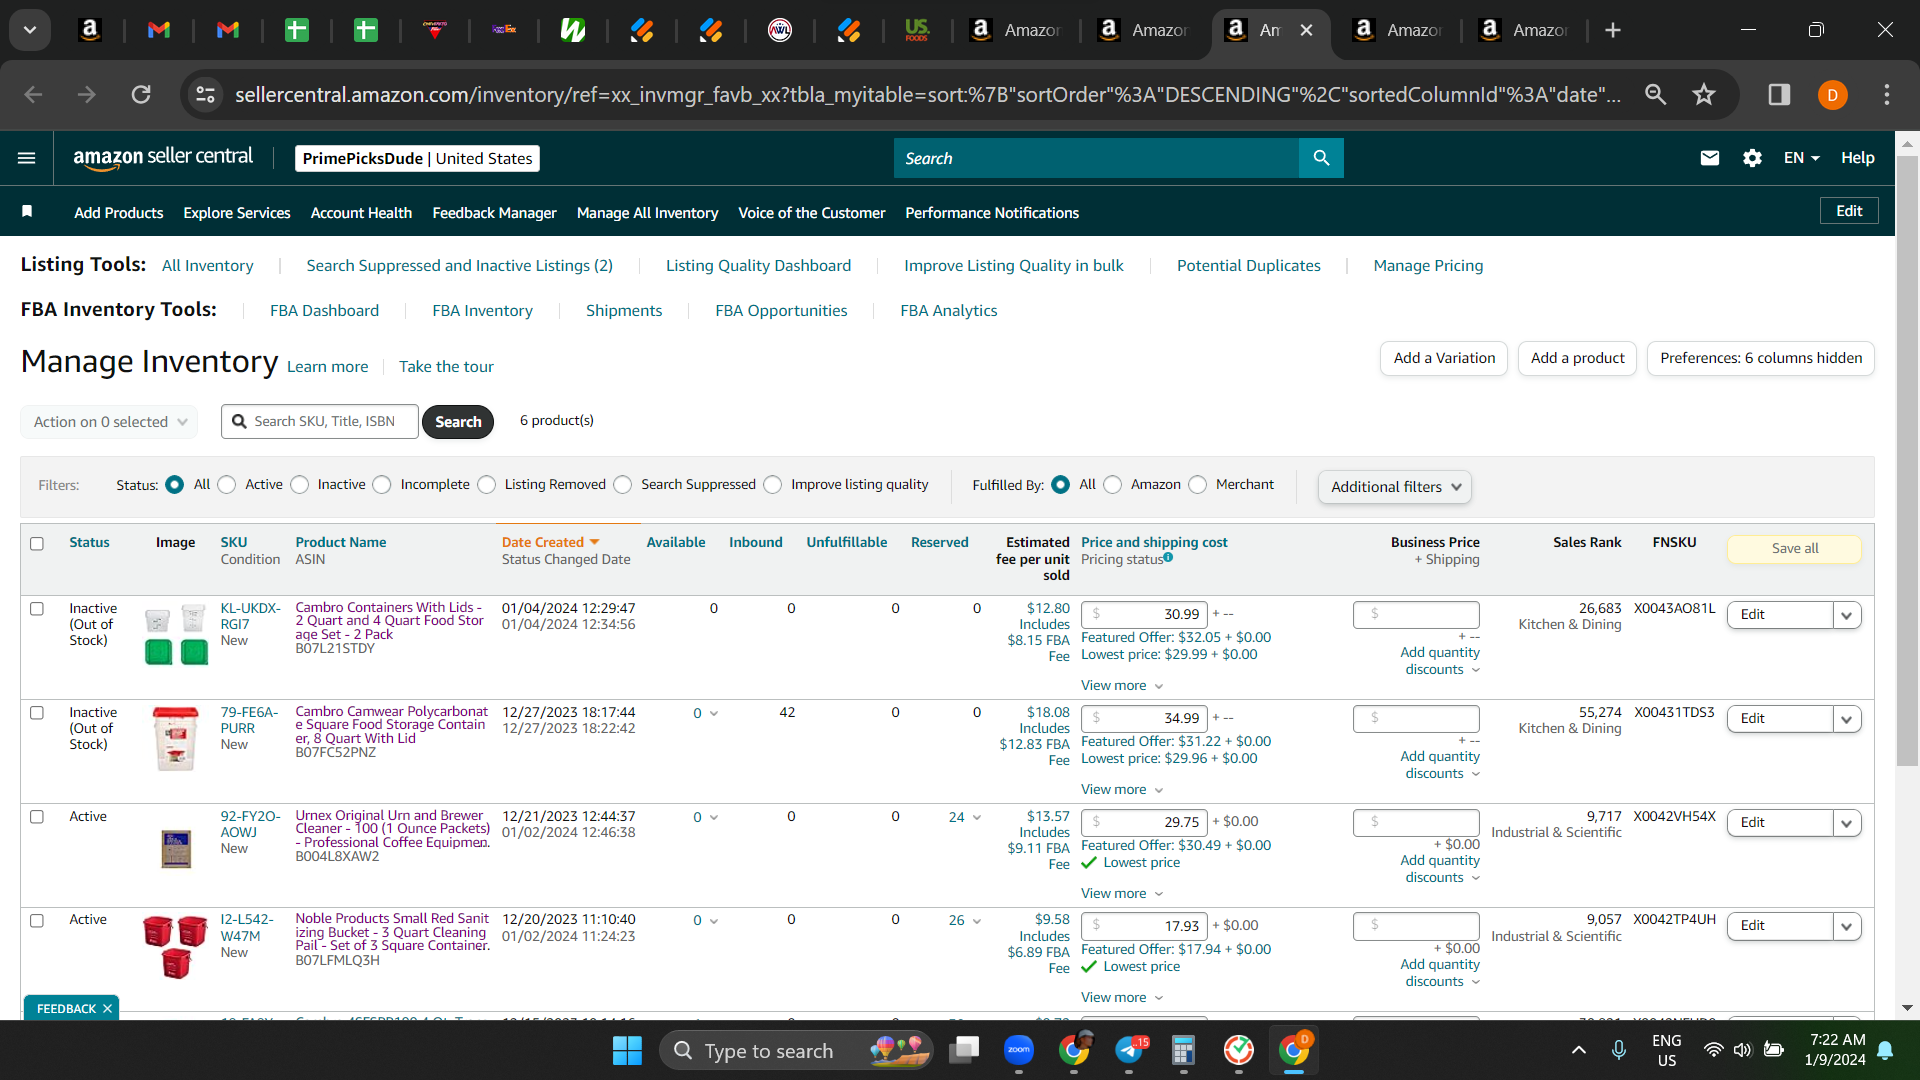Click the Amazon Seller Central logo
This screenshot has height=1080, width=1920.
pos(163,158)
